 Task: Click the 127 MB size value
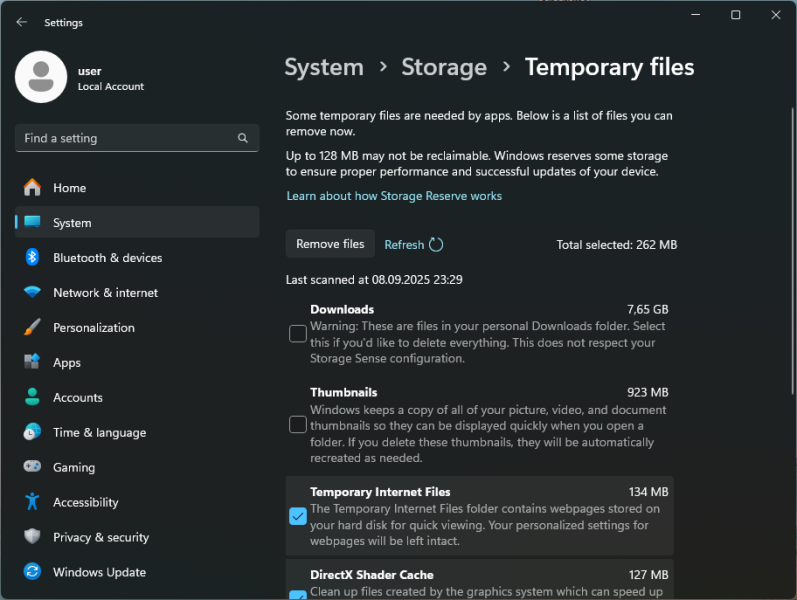click(x=649, y=575)
